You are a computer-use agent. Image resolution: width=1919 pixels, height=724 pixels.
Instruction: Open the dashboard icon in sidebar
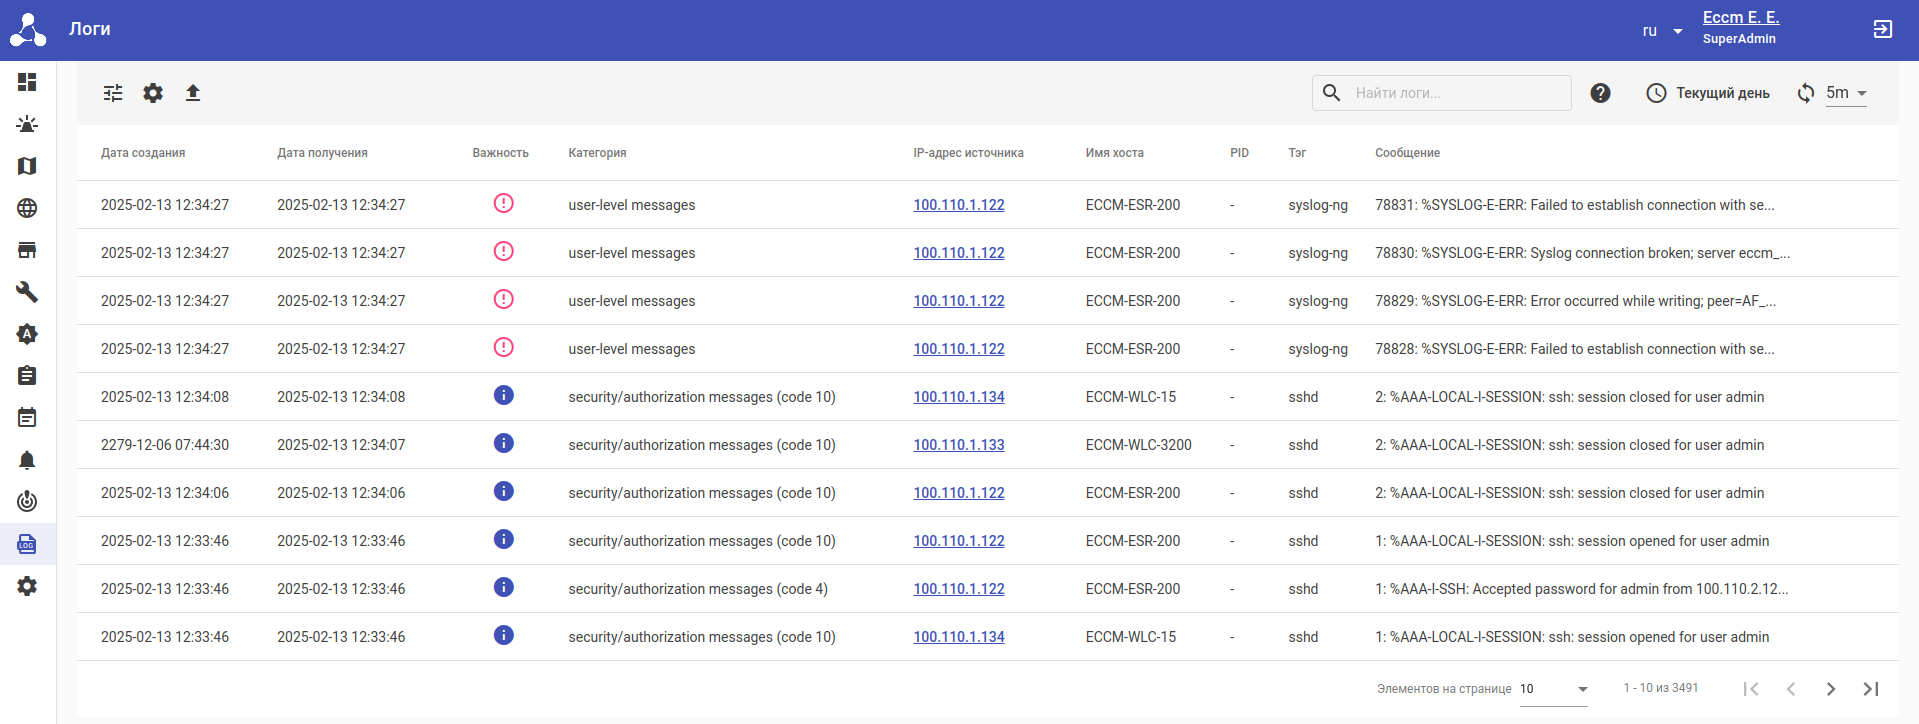(27, 82)
